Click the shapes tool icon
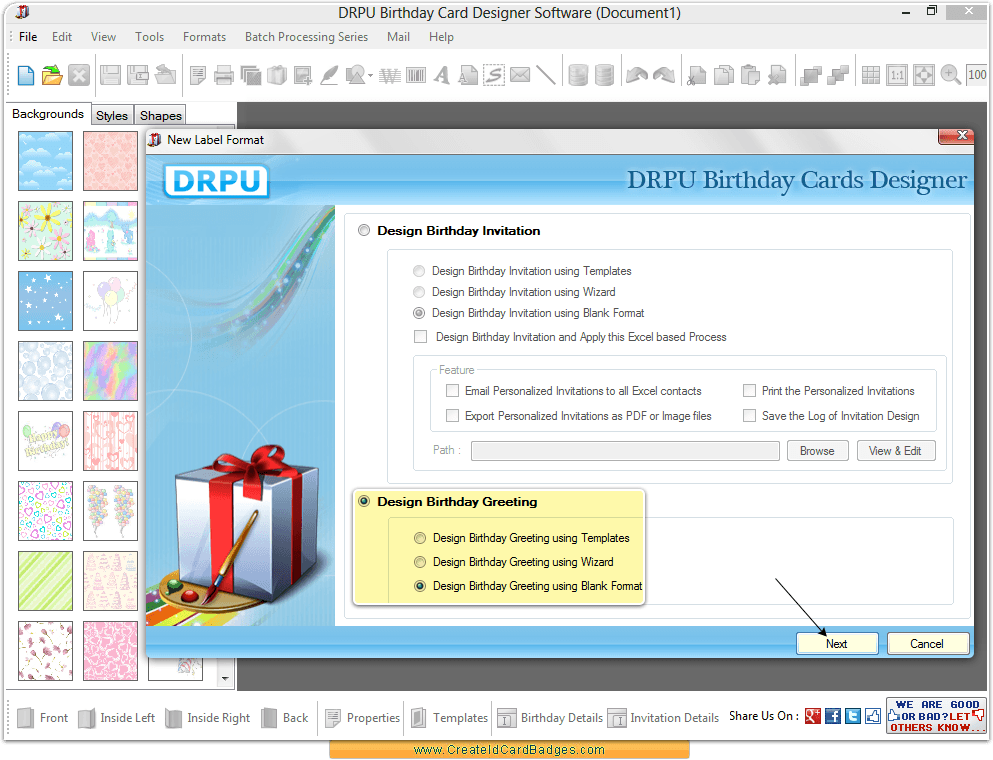The width and height of the screenshot is (993, 760). point(355,75)
